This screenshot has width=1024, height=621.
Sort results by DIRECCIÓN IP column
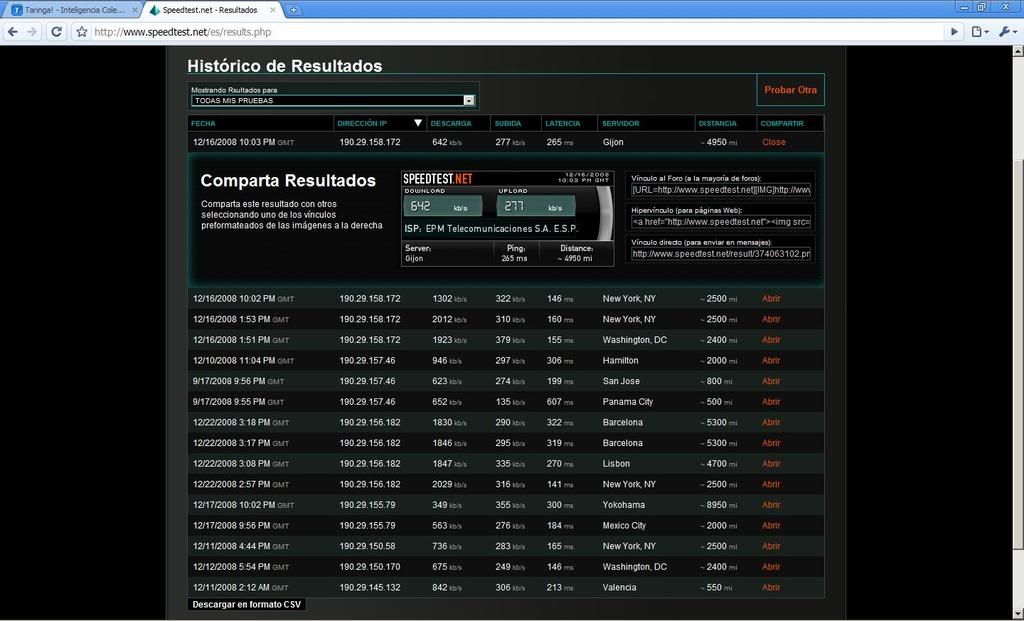[362, 123]
